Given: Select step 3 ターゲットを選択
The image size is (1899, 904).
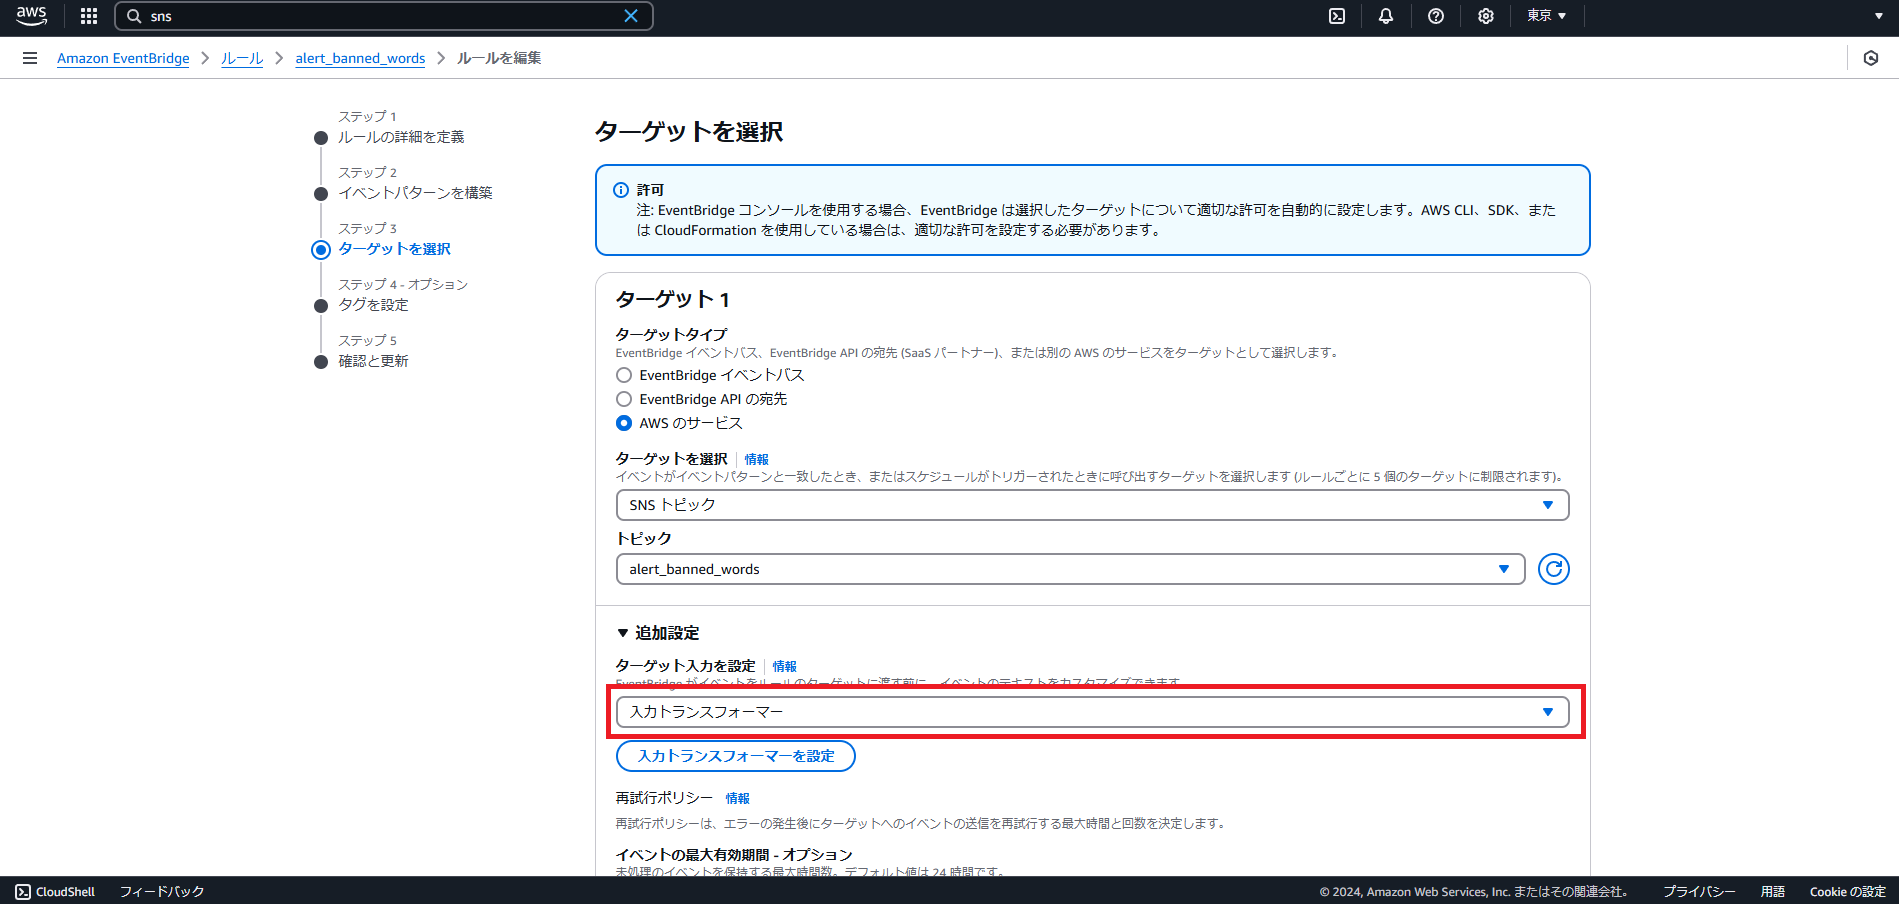Looking at the screenshot, I should [394, 249].
